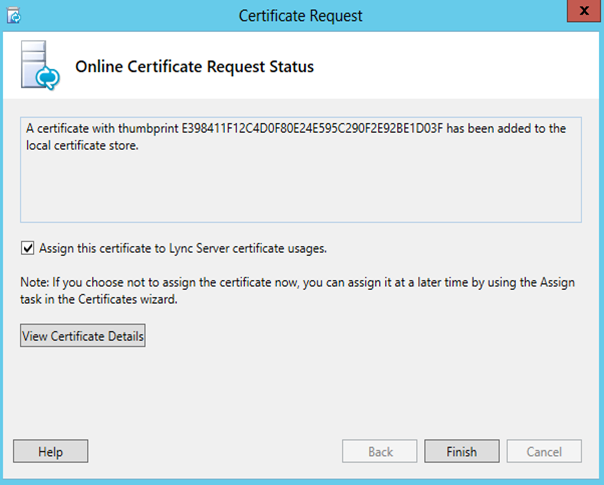Open View Certificate Details
The width and height of the screenshot is (604, 485).
[83, 336]
